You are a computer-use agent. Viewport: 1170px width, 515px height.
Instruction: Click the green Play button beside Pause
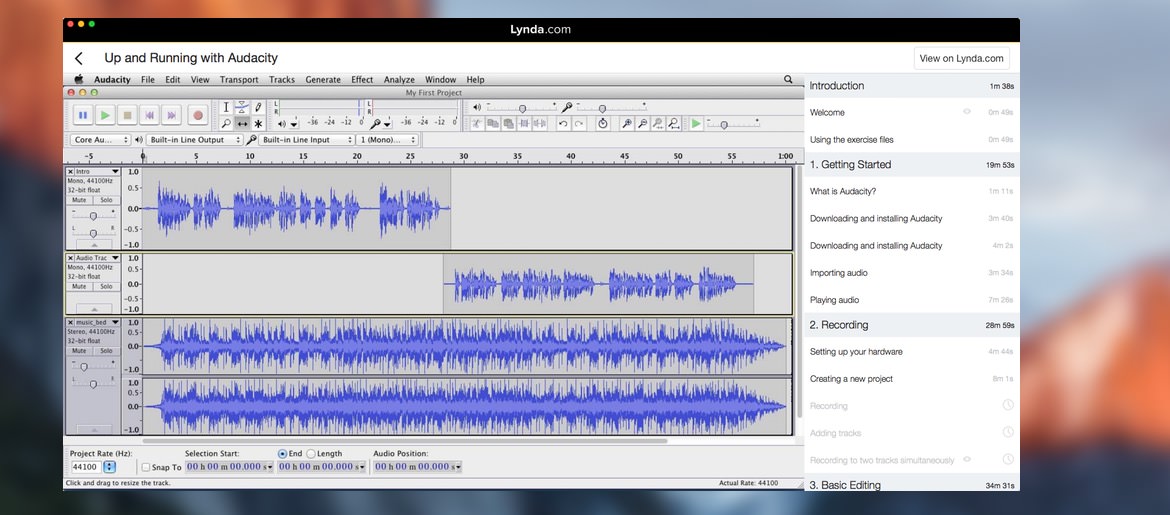coord(105,115)
